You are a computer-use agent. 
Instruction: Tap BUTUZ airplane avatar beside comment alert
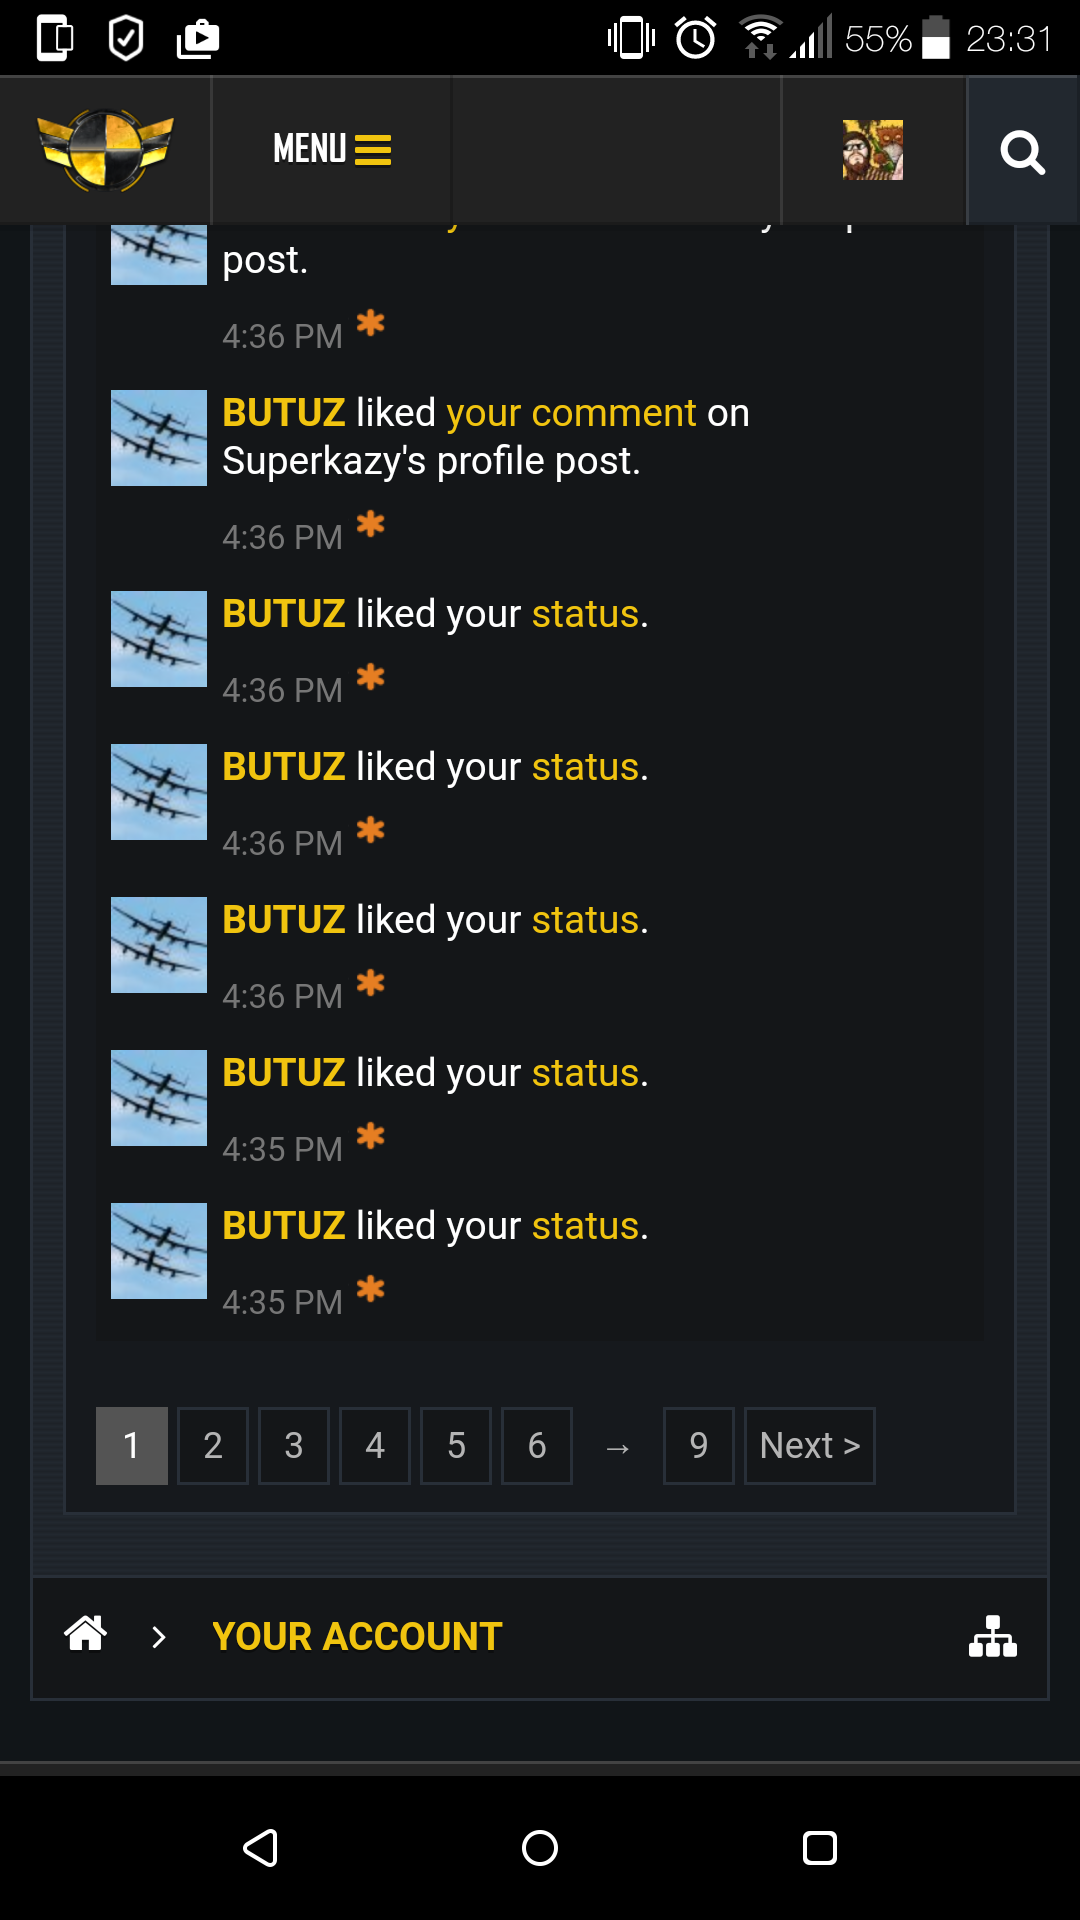(x=159, y=438)
